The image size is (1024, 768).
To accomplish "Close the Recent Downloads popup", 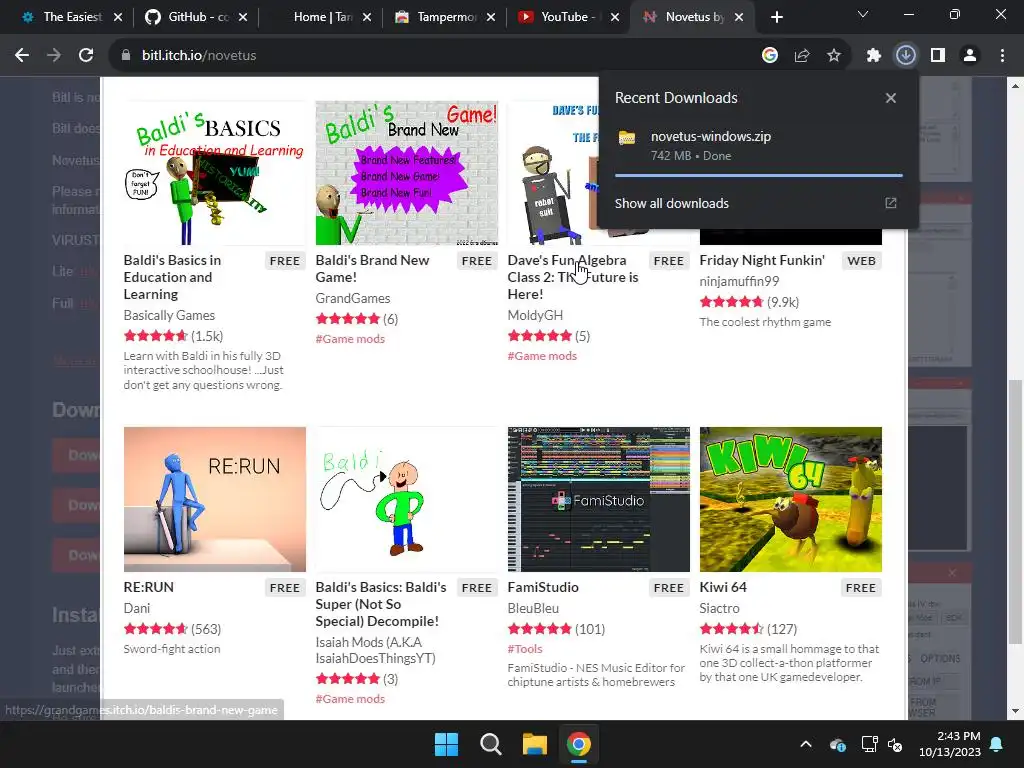I will click(891, 98).
